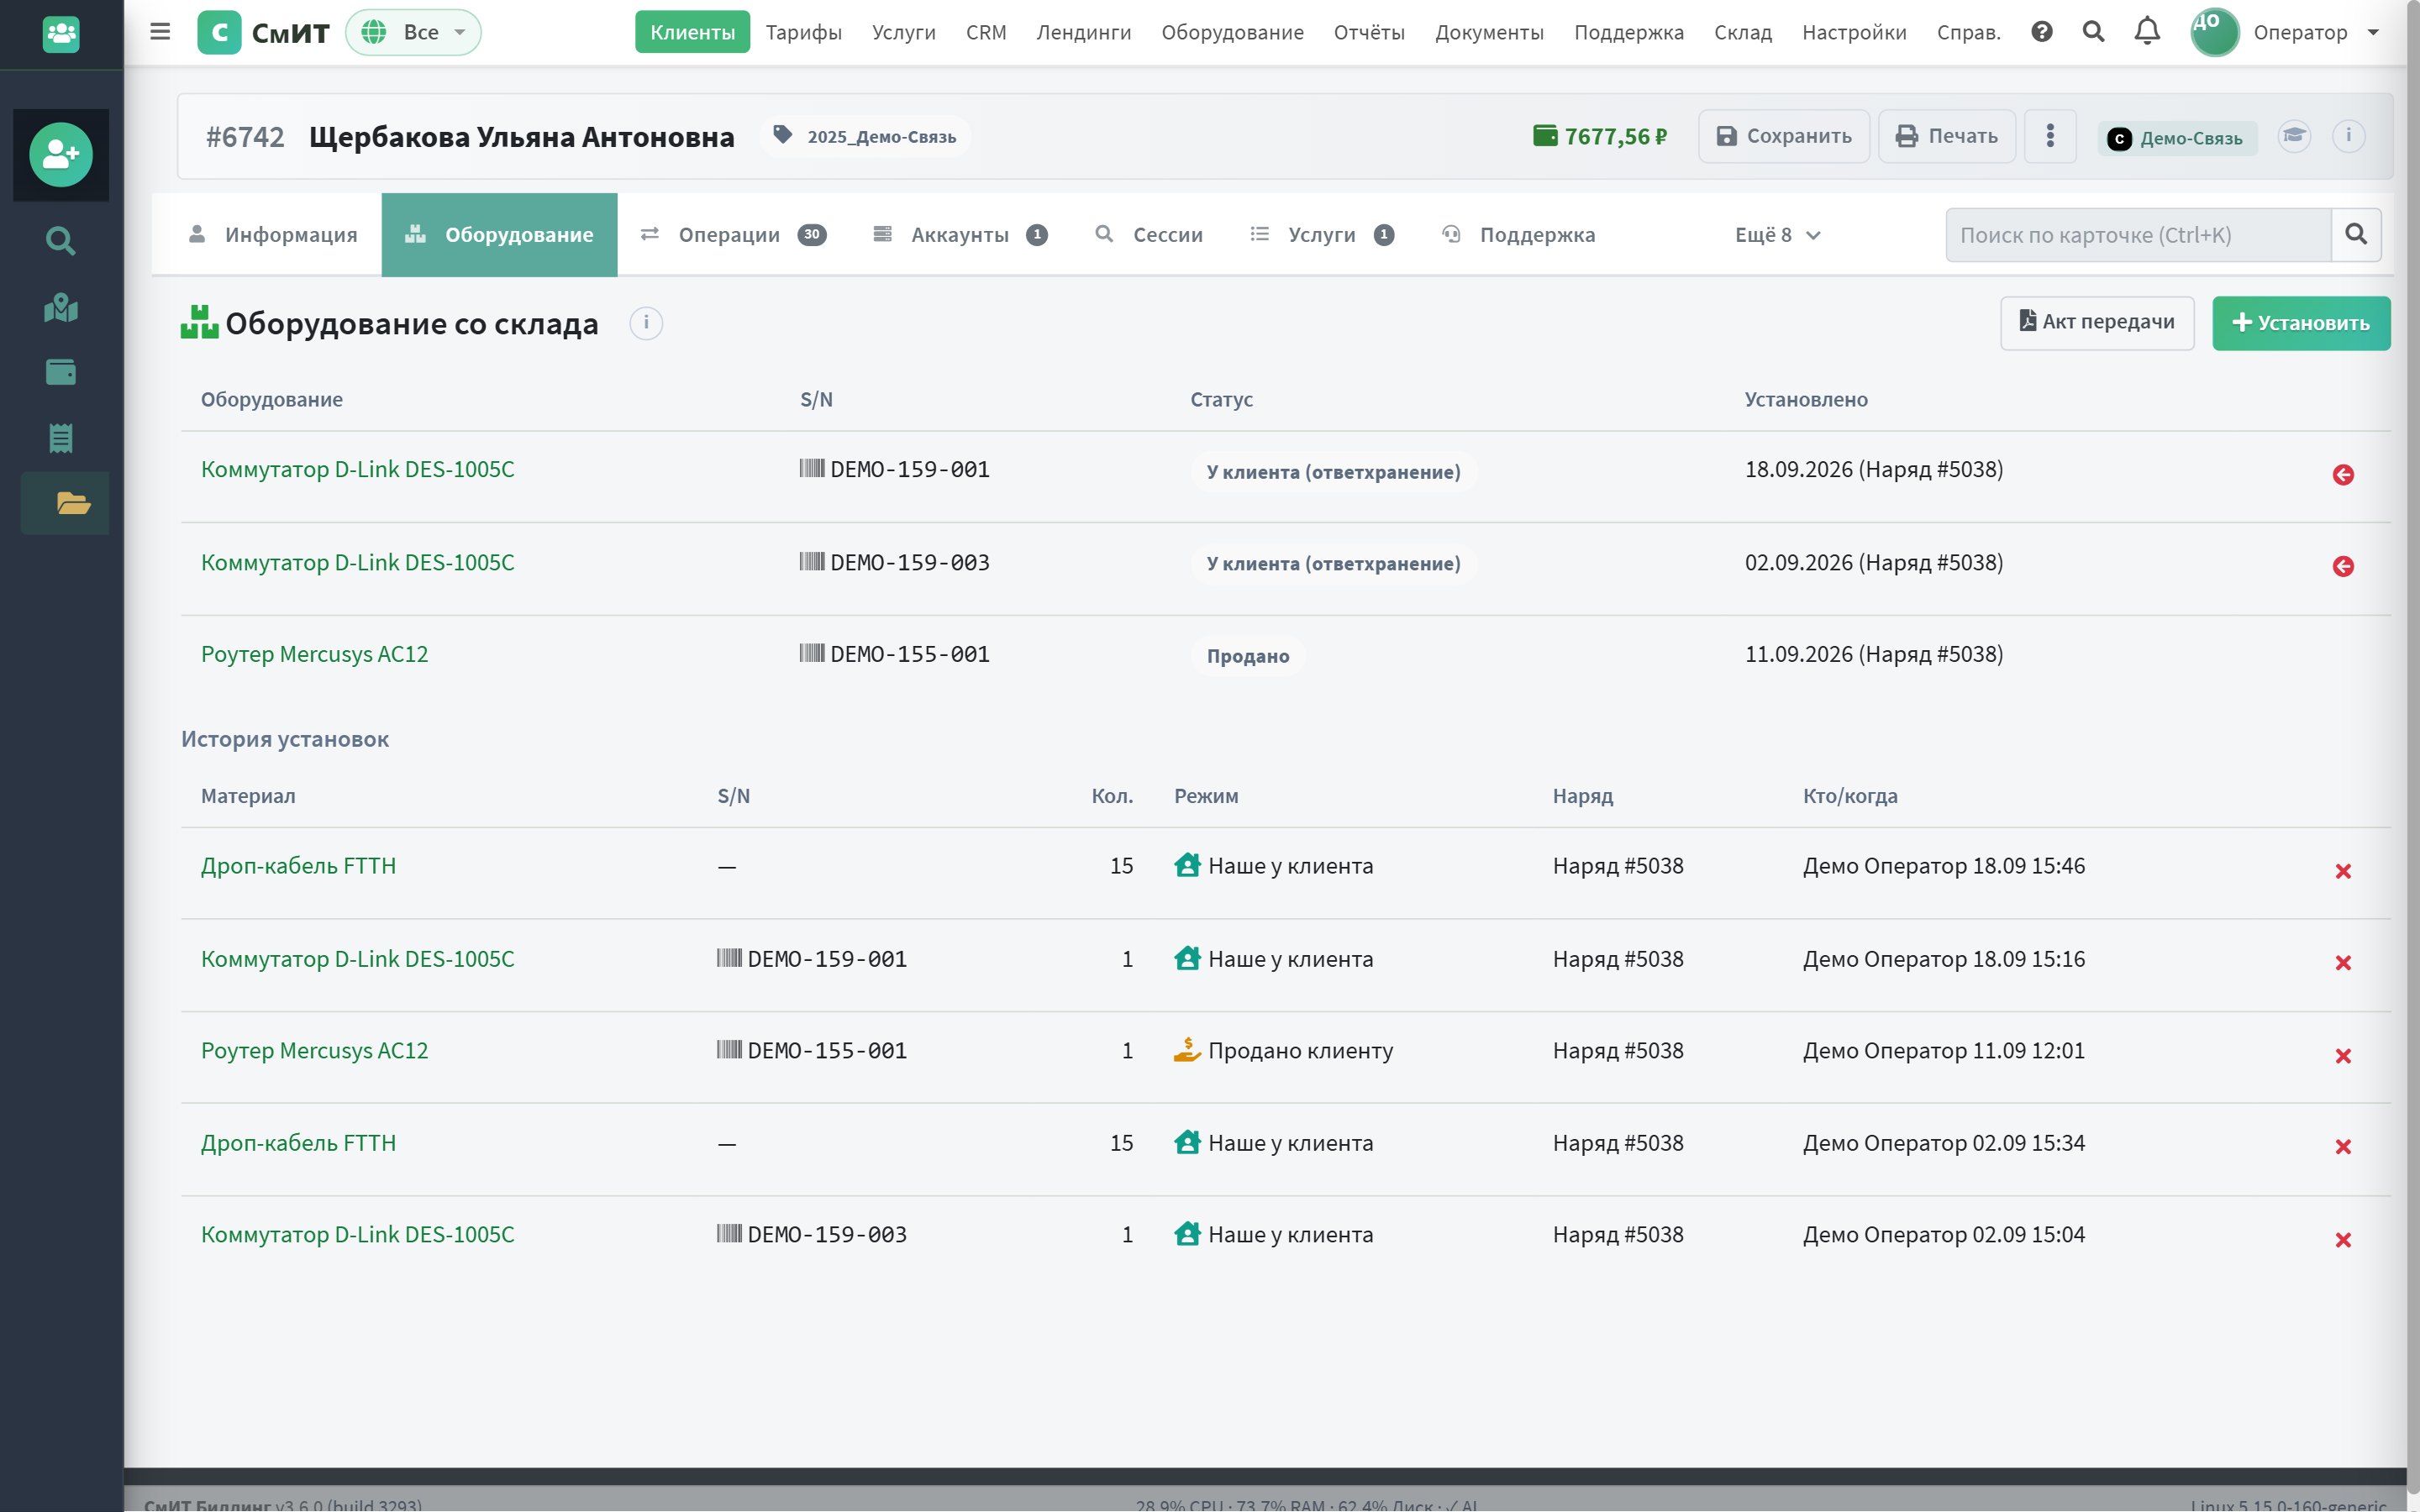Return equipment DEMO-159-003 with red arrow
This screenshot has width=2420, height=1512.
click(x=2343, y=567)
